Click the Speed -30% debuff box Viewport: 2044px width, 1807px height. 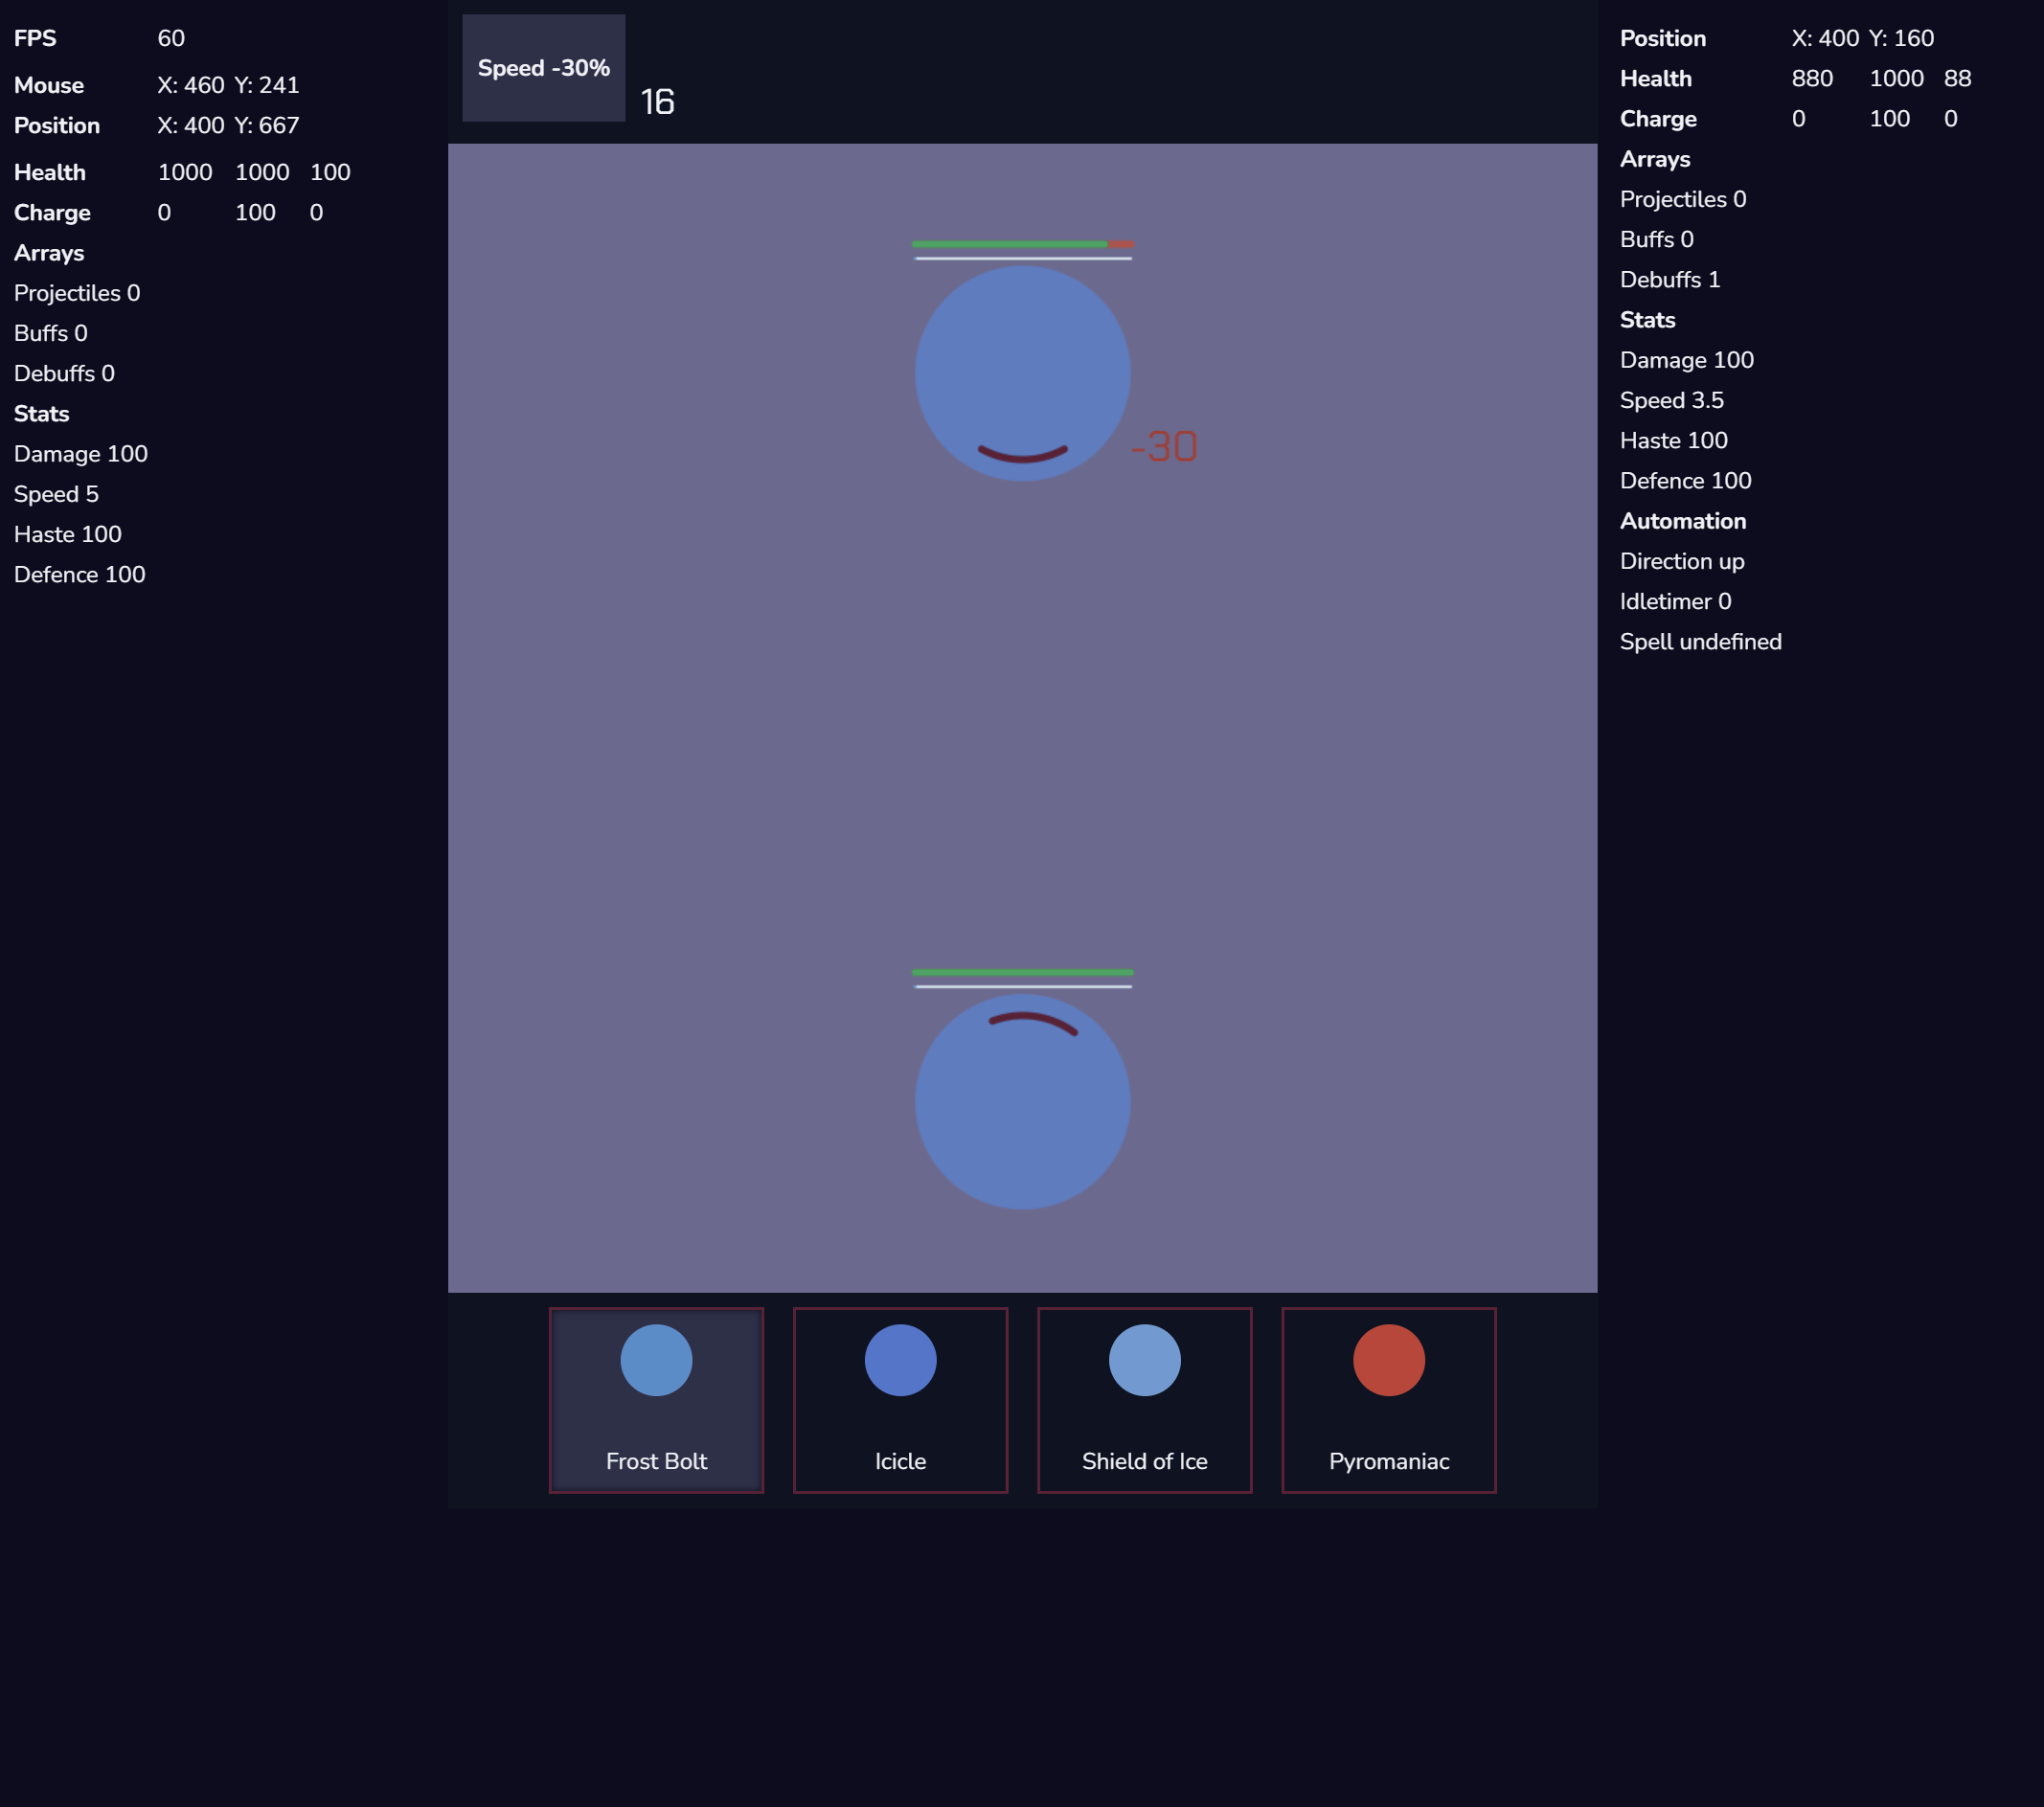[x=543, y=68]
